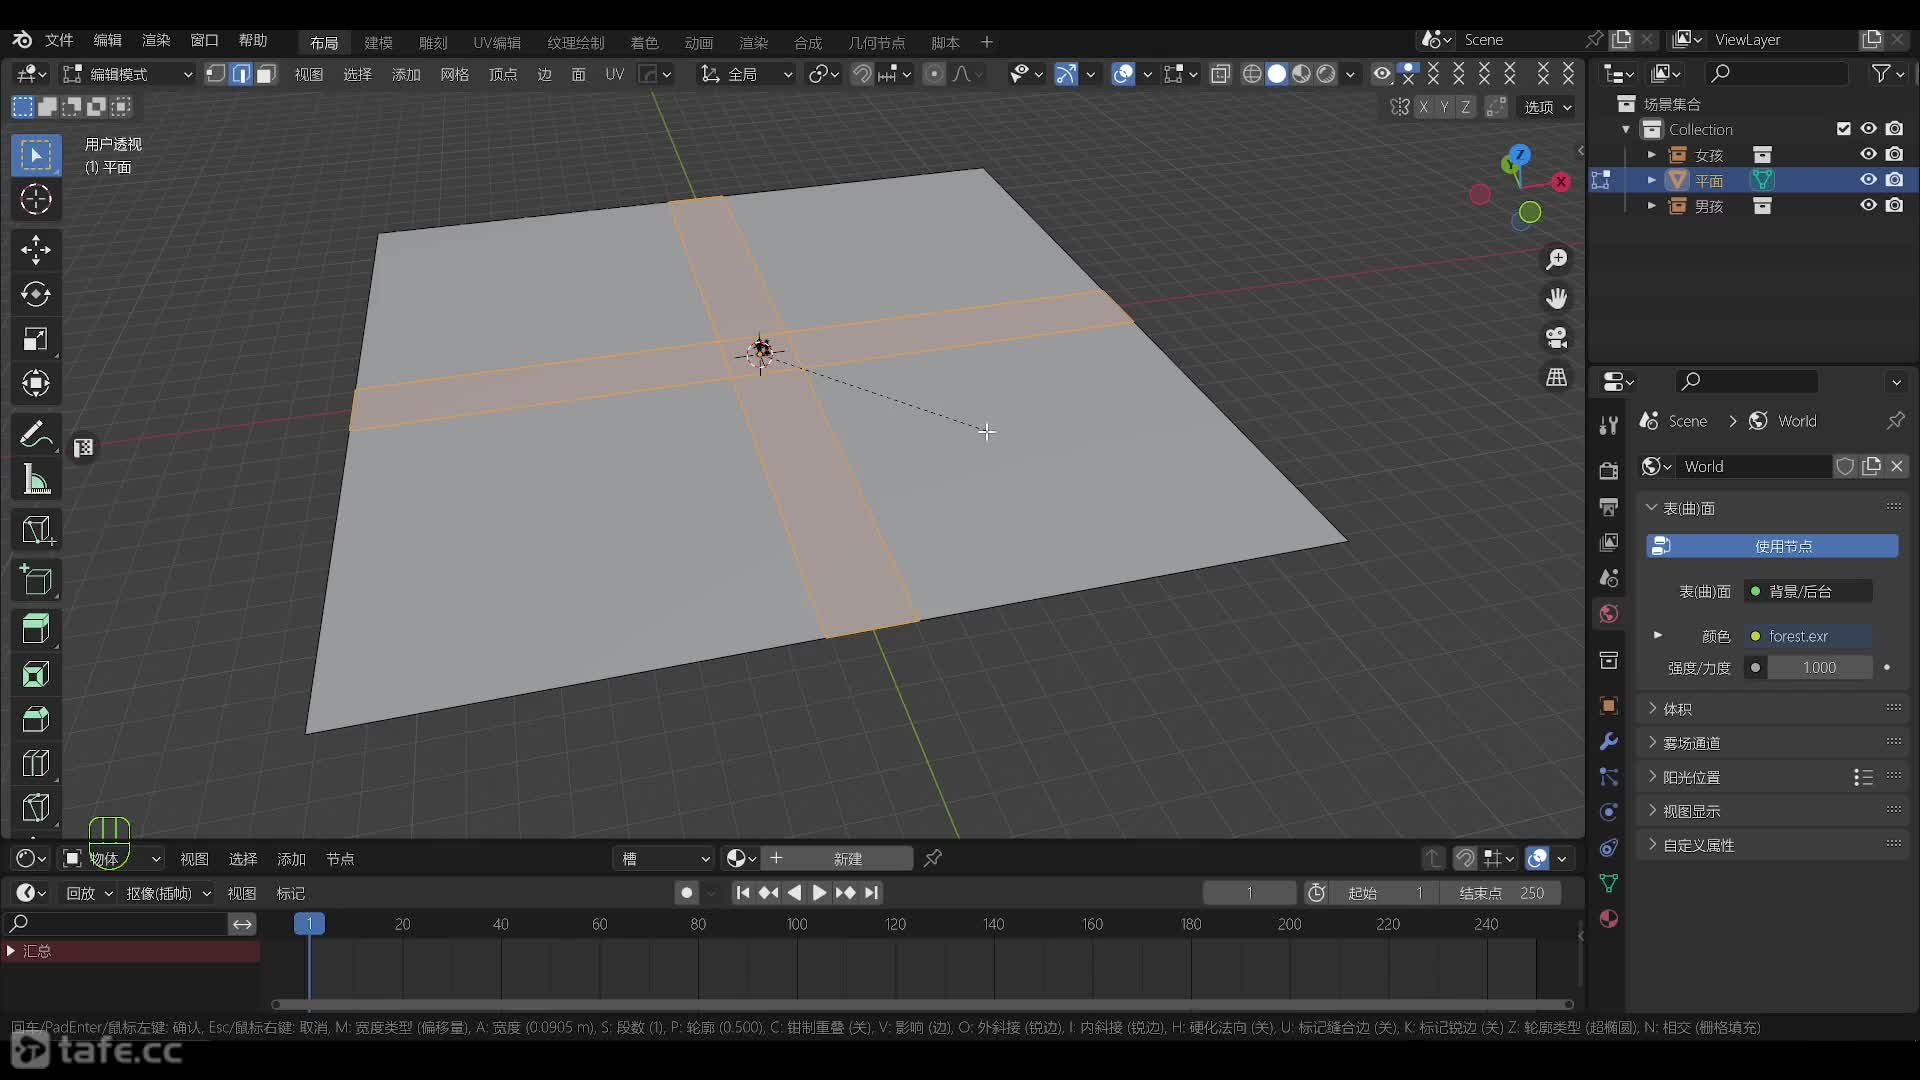
Task: Open the 编辑模式 mode dropdown
Action: [127, 74]
